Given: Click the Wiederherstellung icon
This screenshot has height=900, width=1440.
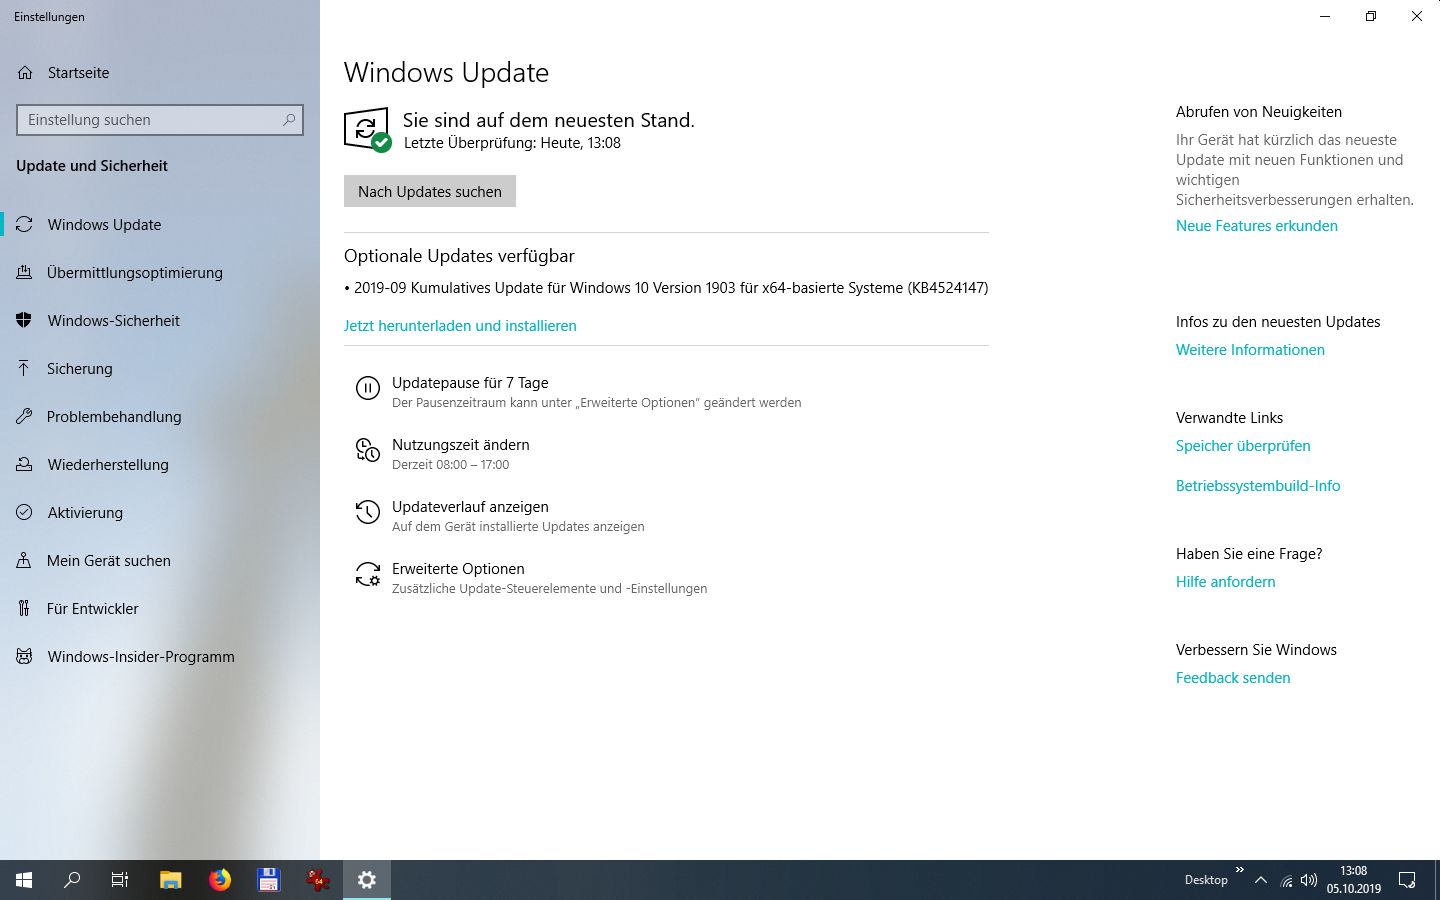Looking at the screenshot, I should [25, 465].
